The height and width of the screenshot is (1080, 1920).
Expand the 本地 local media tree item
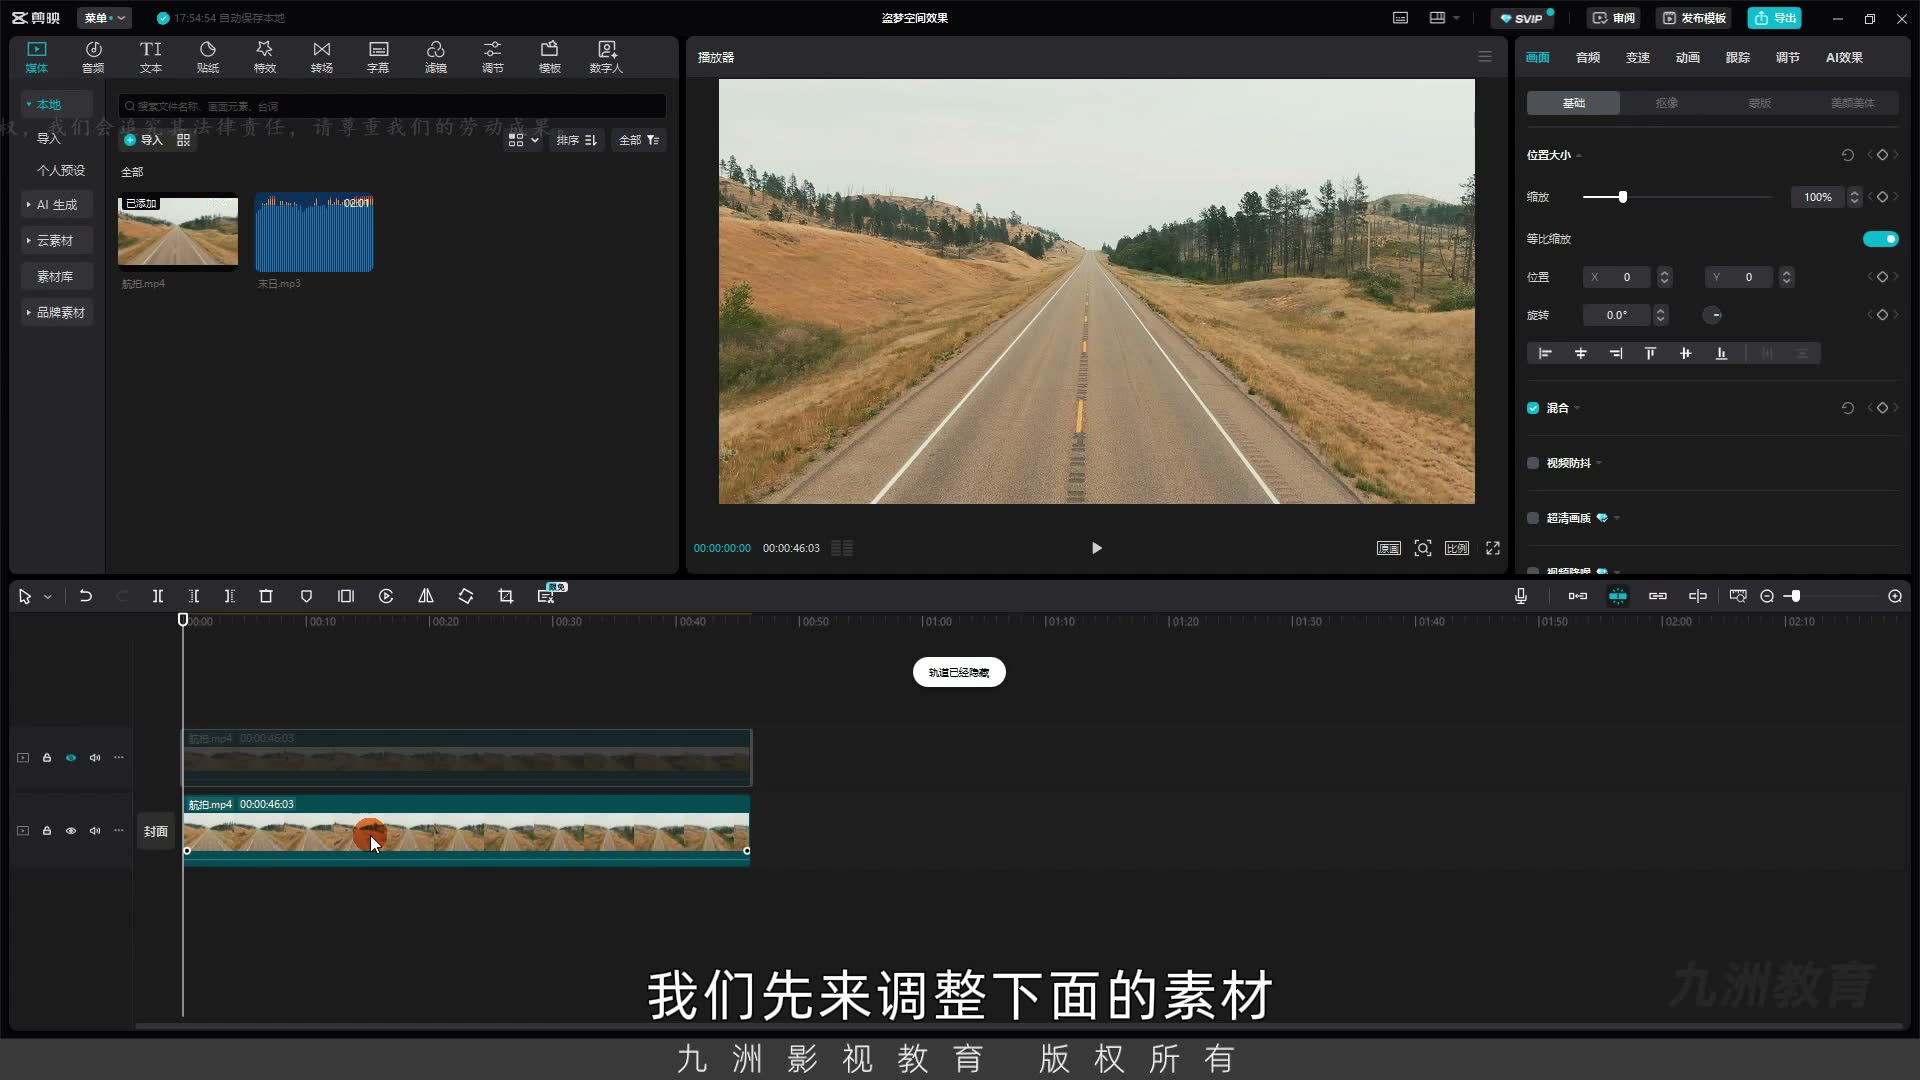point(57,104)
